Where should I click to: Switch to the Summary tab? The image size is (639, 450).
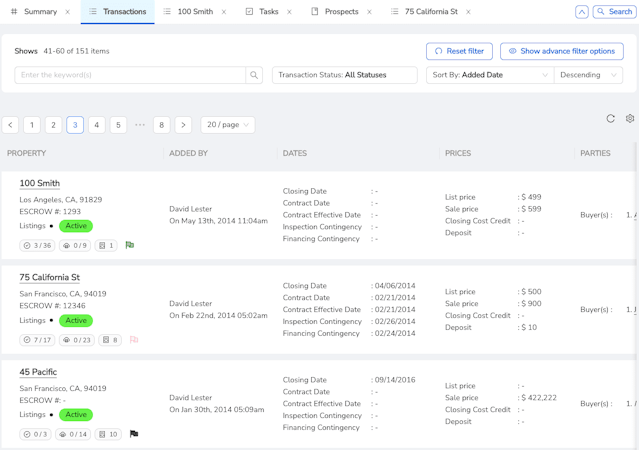(40, 12)
